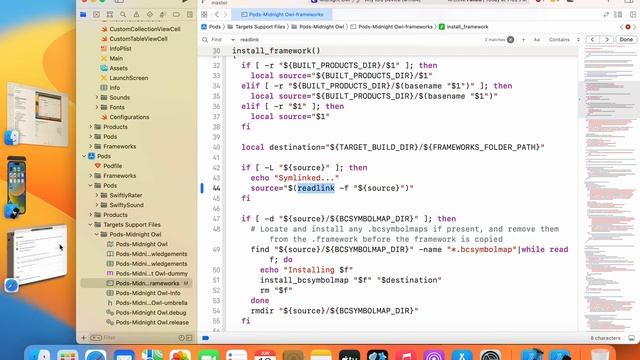Open the editor options icon
This screenshot has height=360, width=640.
(618, 14)
